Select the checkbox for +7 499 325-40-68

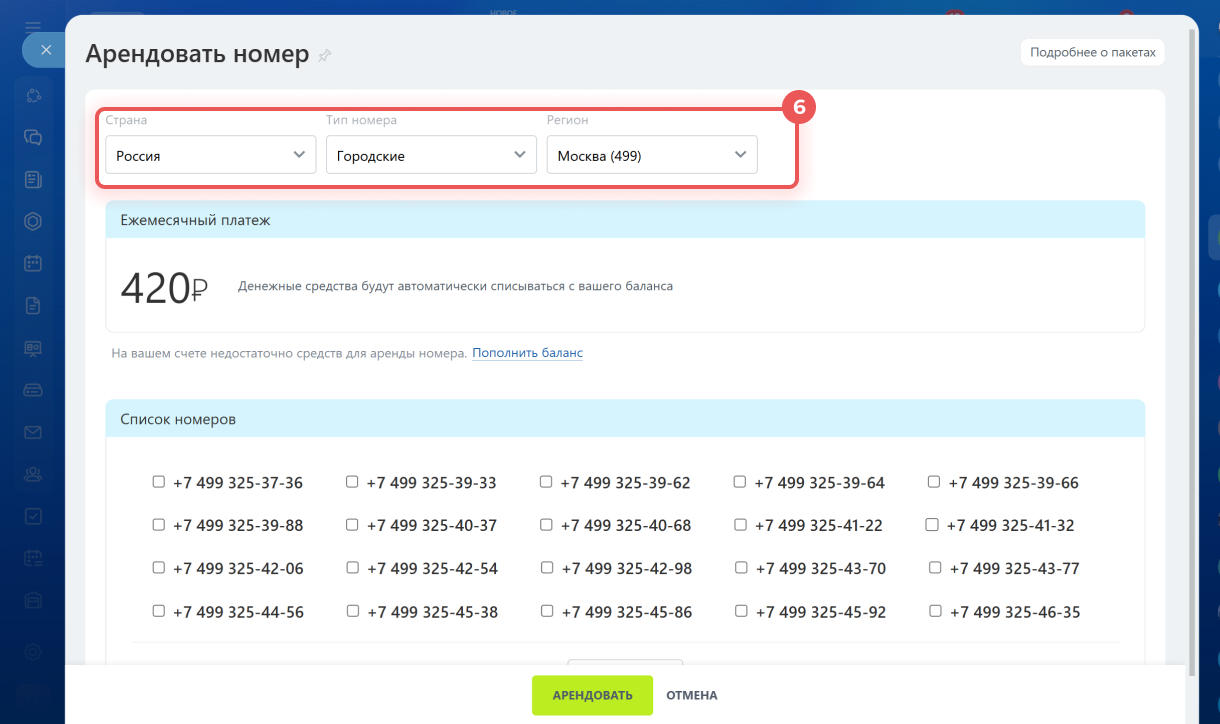pyautogui.click(x=546, y=524)
